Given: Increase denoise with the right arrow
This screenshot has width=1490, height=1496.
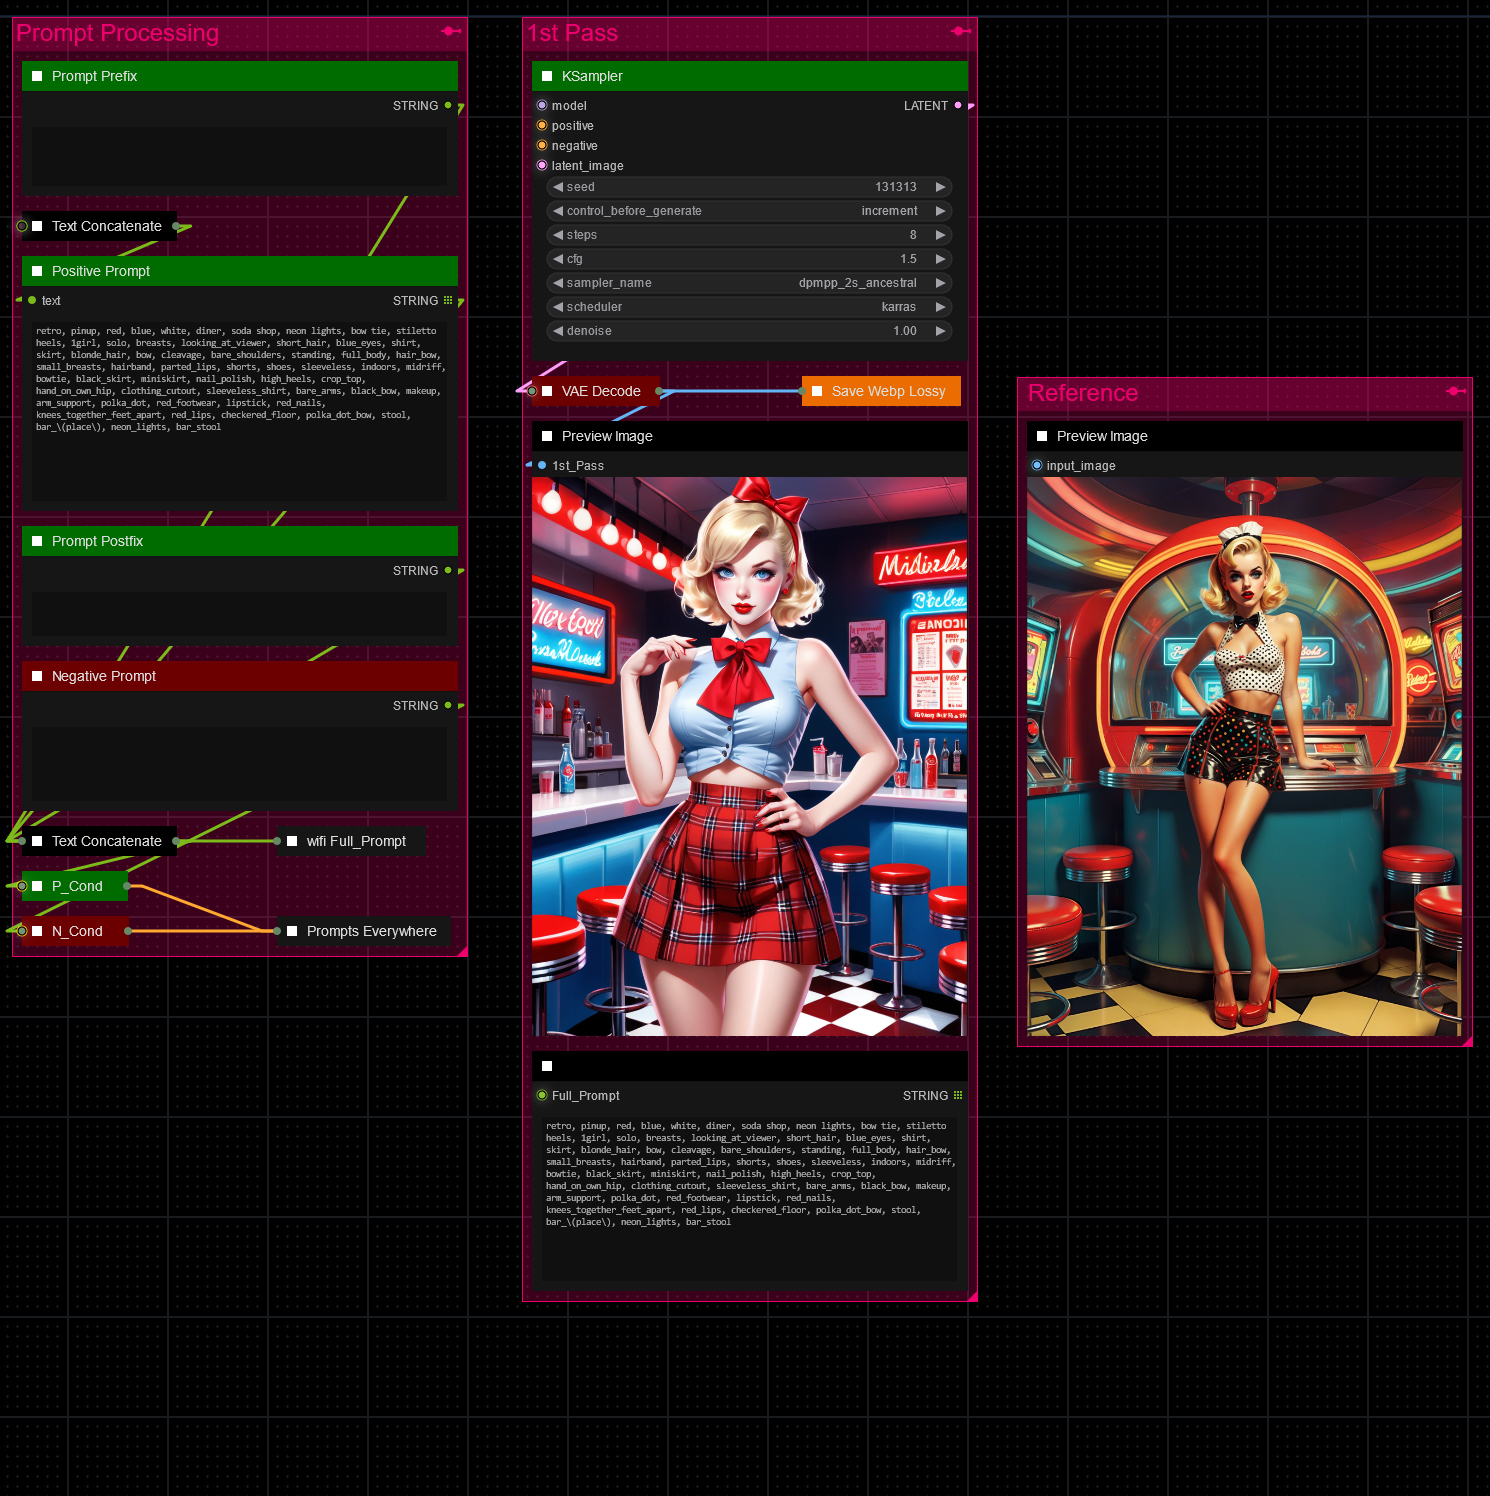Looking at the screenshot, I should (x=940, y=331).
